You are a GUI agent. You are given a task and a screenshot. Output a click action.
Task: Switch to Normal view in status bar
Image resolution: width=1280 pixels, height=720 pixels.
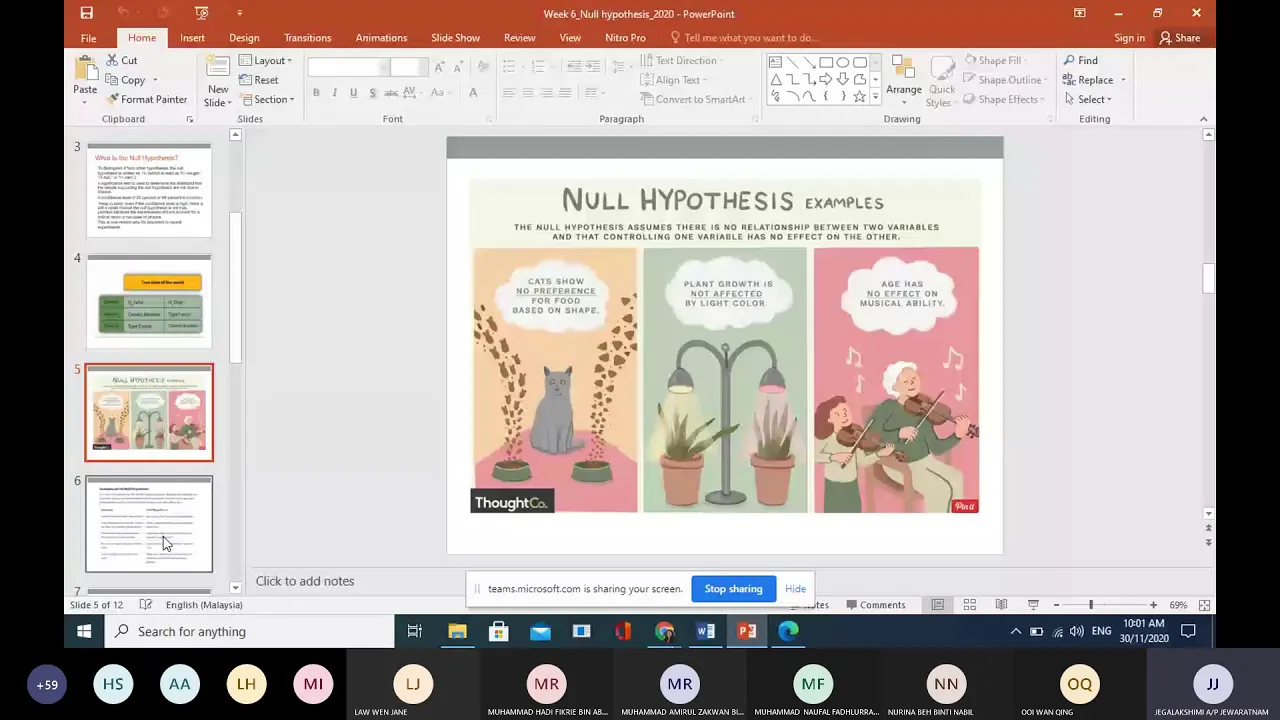937,605
